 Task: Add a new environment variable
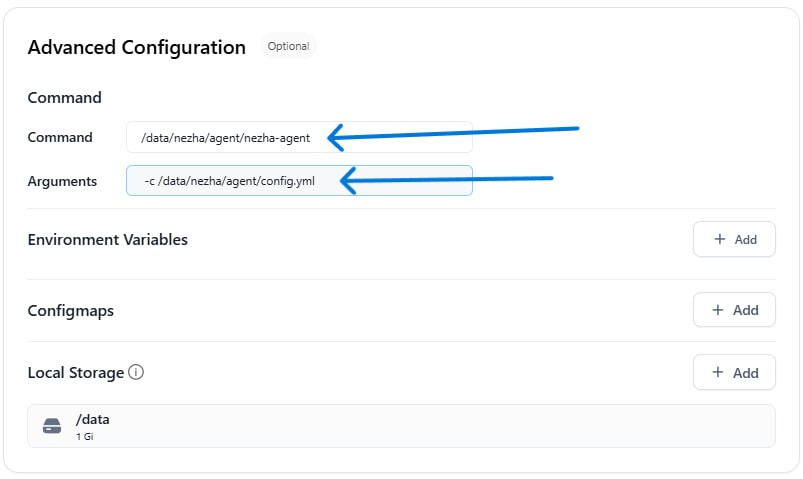734,239
